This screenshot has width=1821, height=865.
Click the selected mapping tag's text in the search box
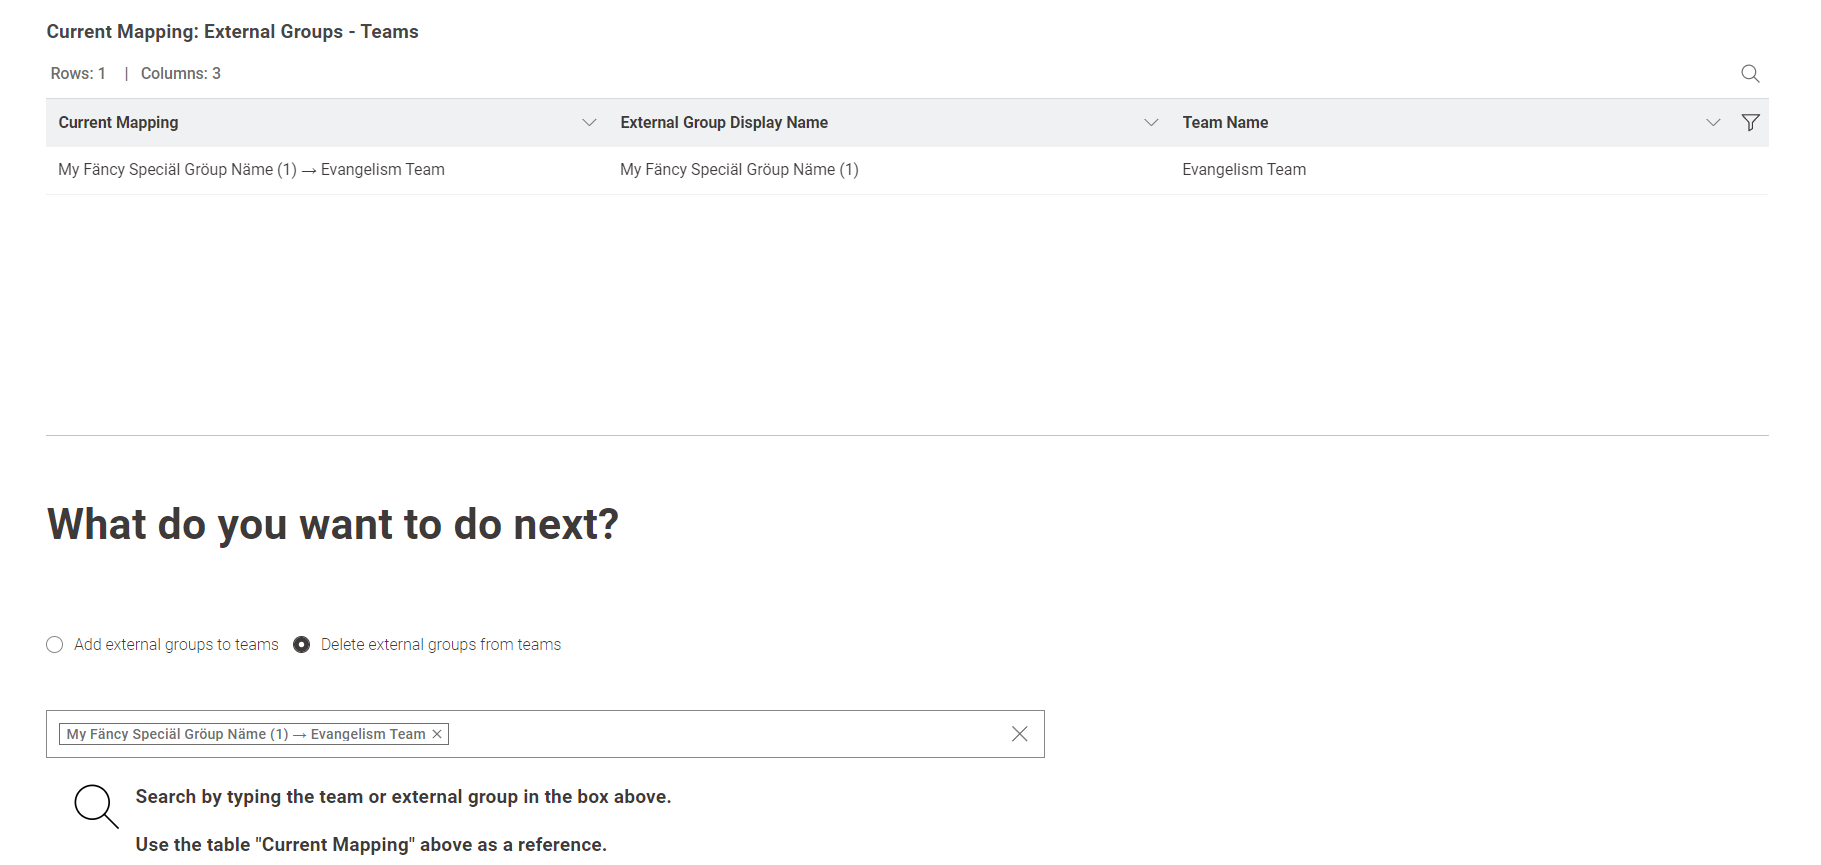point(246,734)
